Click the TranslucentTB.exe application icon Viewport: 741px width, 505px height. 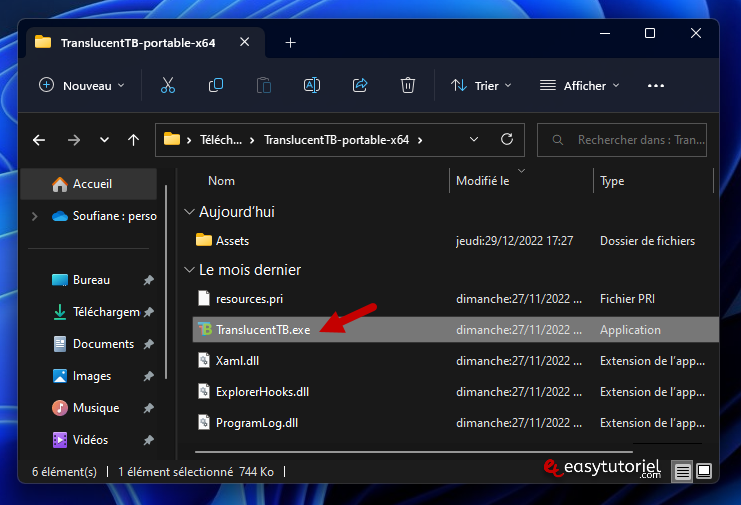(x=205, y=329)
